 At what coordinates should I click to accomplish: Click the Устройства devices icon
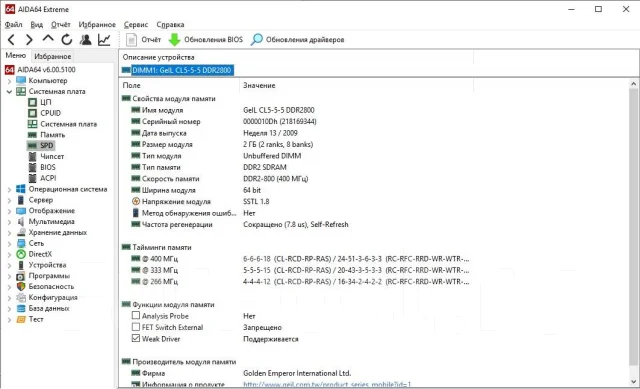(21, 265)
